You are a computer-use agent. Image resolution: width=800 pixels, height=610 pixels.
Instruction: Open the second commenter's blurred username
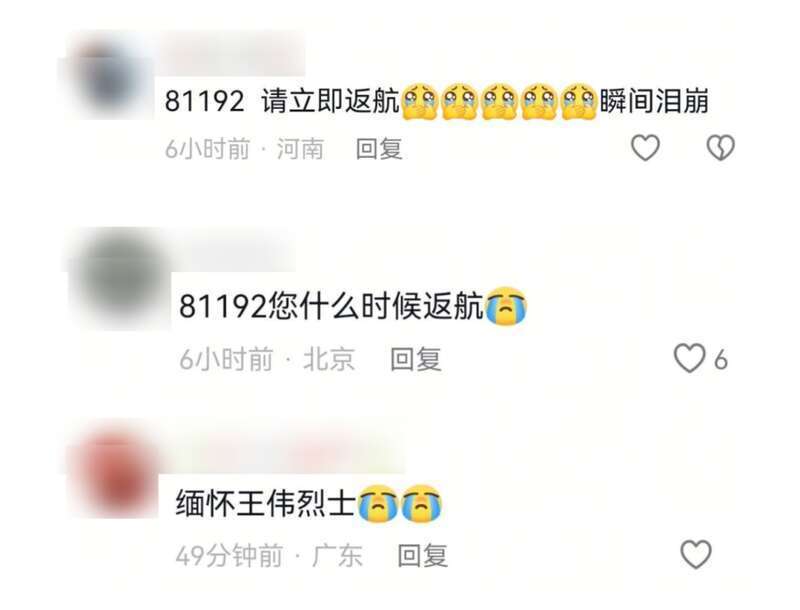(237, 251)
